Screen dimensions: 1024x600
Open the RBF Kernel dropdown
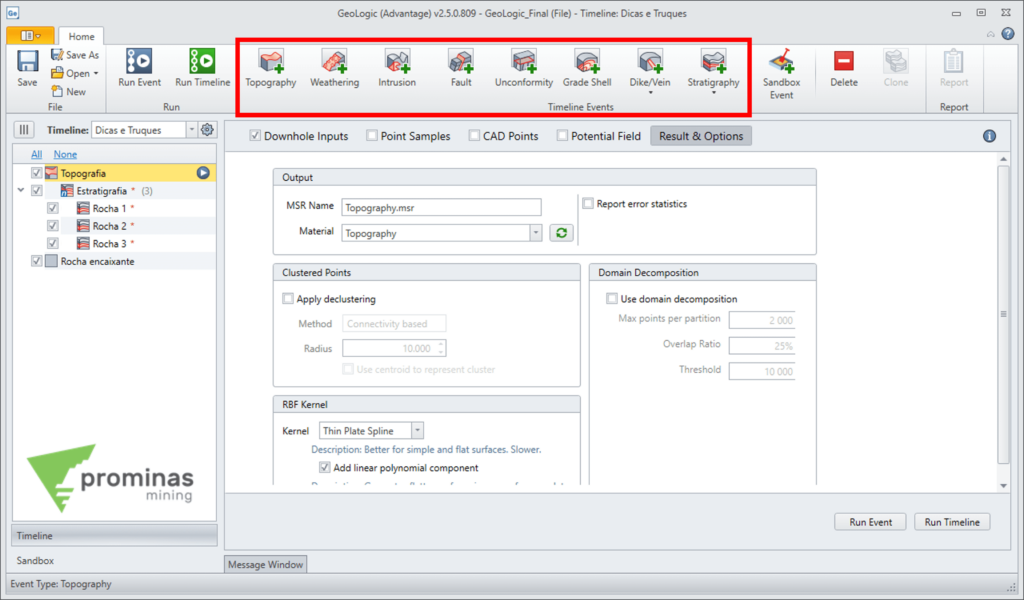[x=417, y=431]
